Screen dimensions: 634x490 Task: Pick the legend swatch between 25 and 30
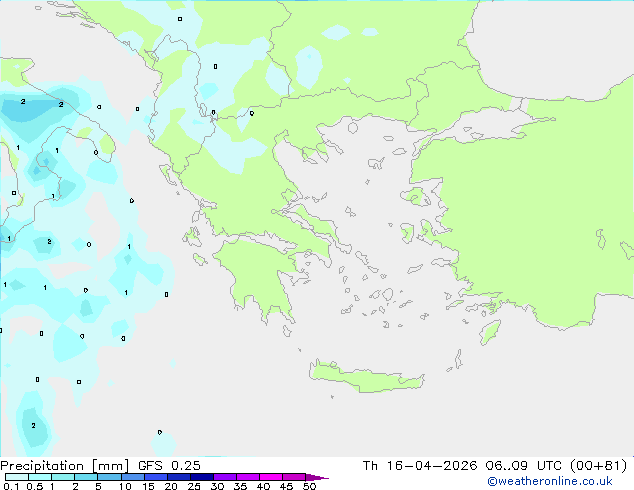[x=201, y=477]
